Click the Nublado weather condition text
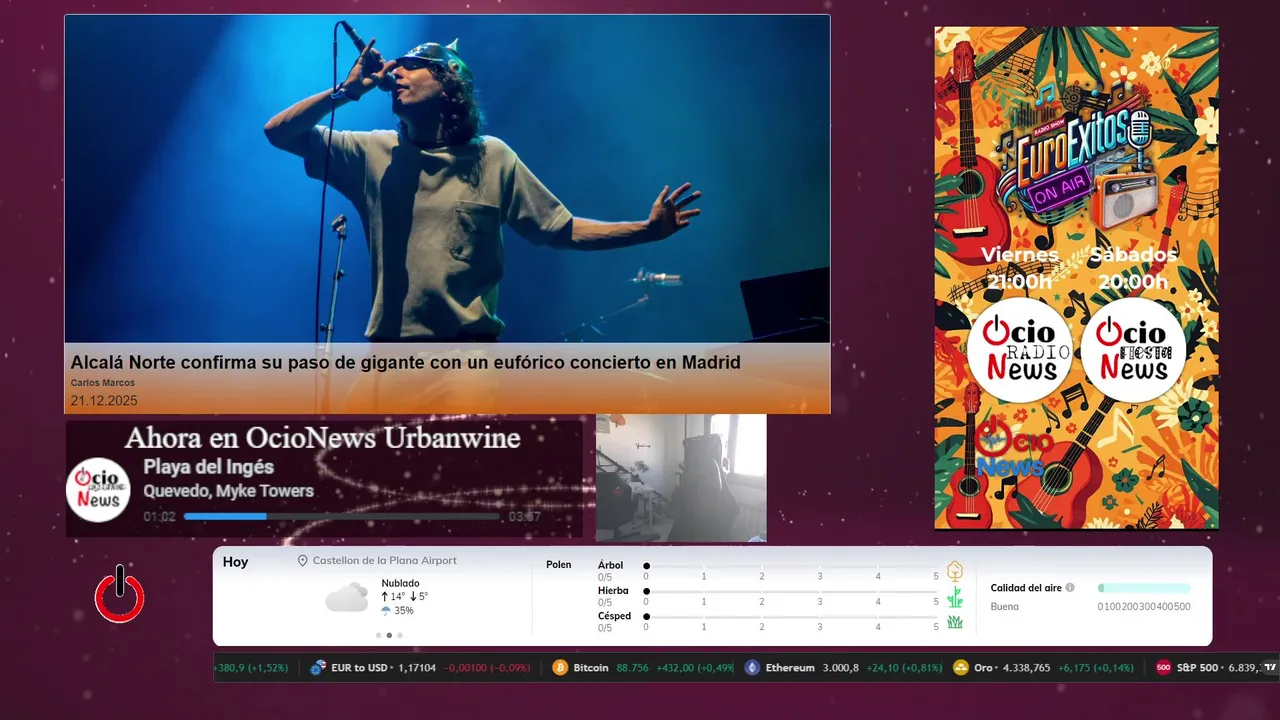 click(400, 583)
